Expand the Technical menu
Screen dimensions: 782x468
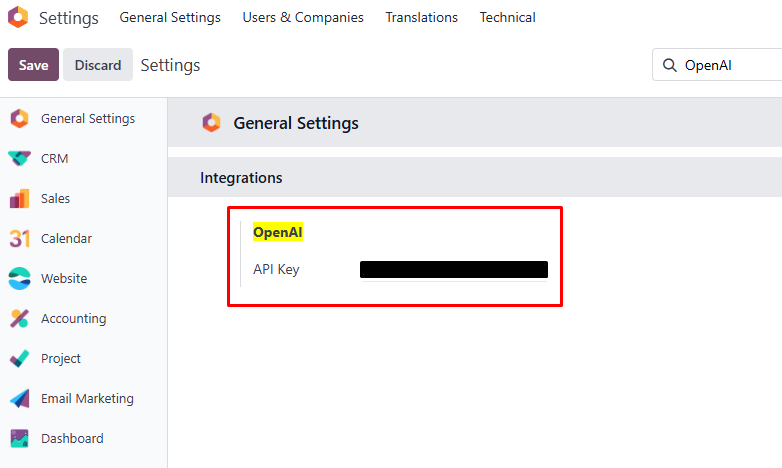507,17
